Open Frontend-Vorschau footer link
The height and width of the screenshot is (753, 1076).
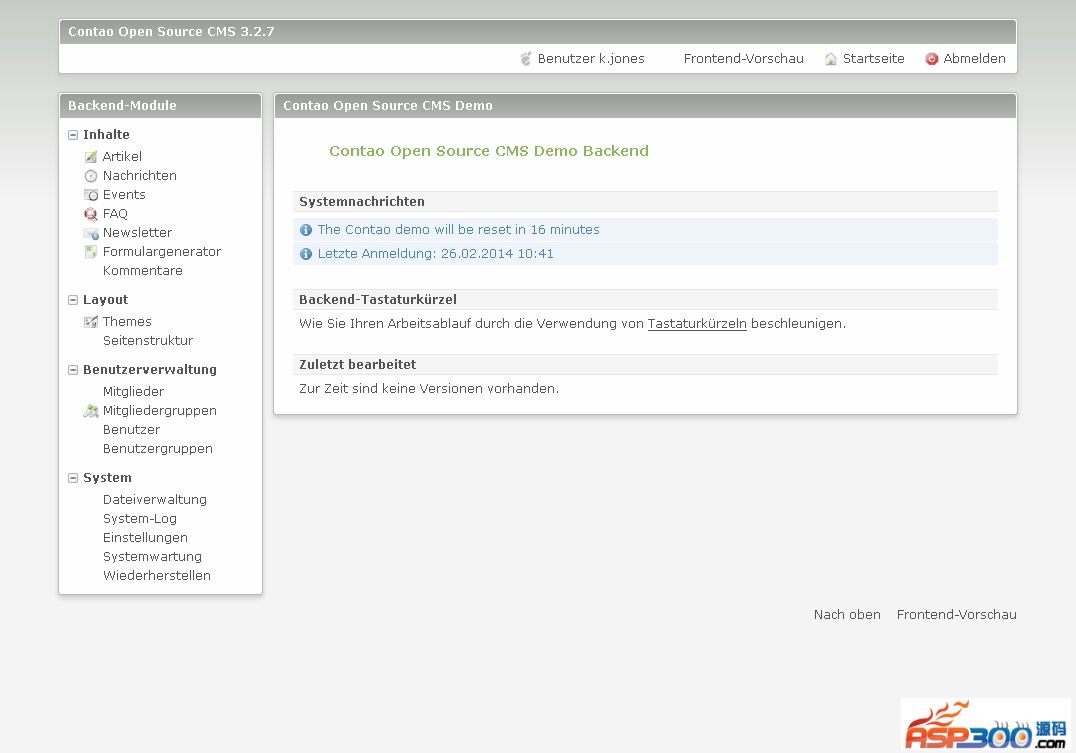point(957,615)
